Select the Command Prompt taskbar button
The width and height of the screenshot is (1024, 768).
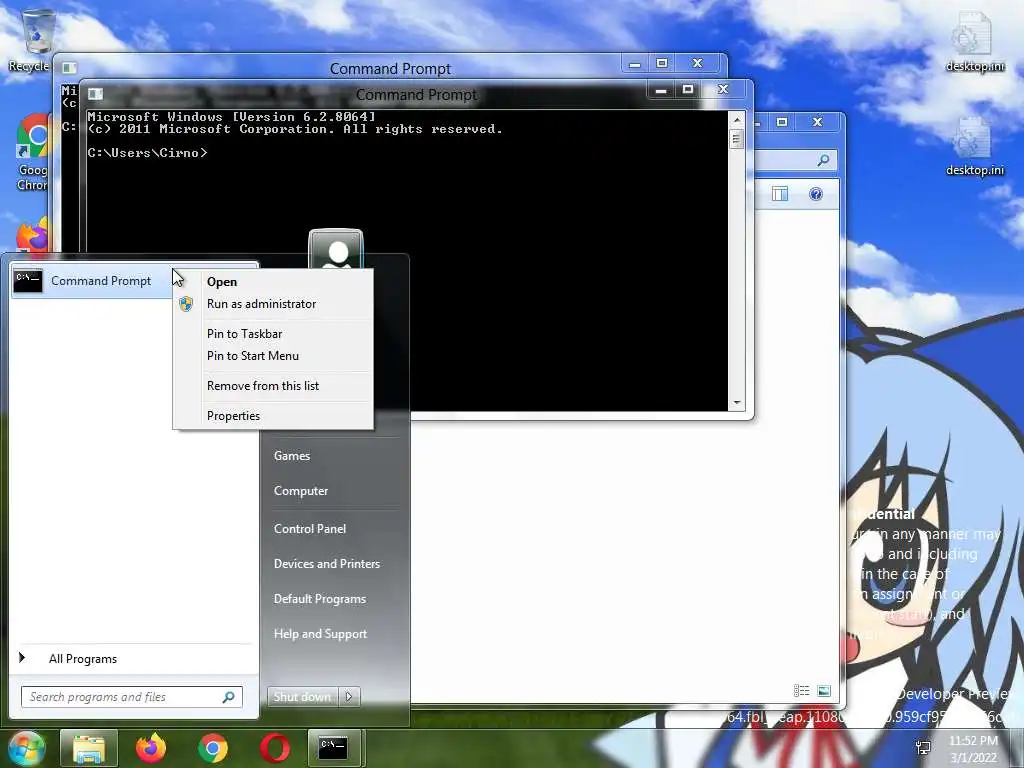333,748
